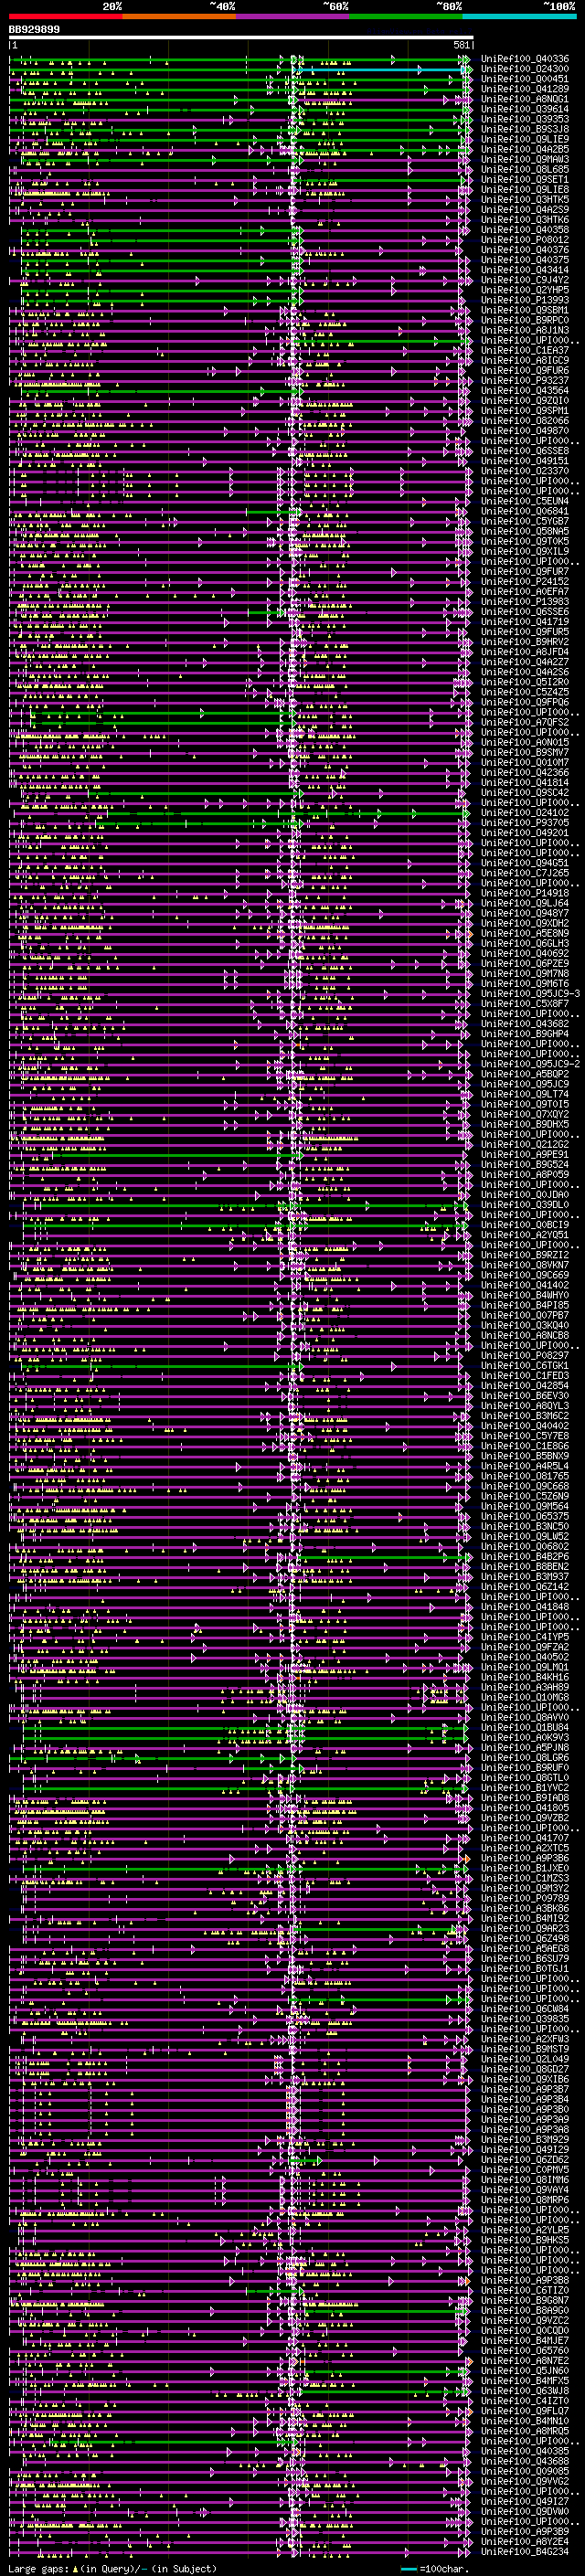This screenshot has width=585, height=2576.
Task: Select hit UniRef100_C6TGK1
Action: tap(525, 1365)
